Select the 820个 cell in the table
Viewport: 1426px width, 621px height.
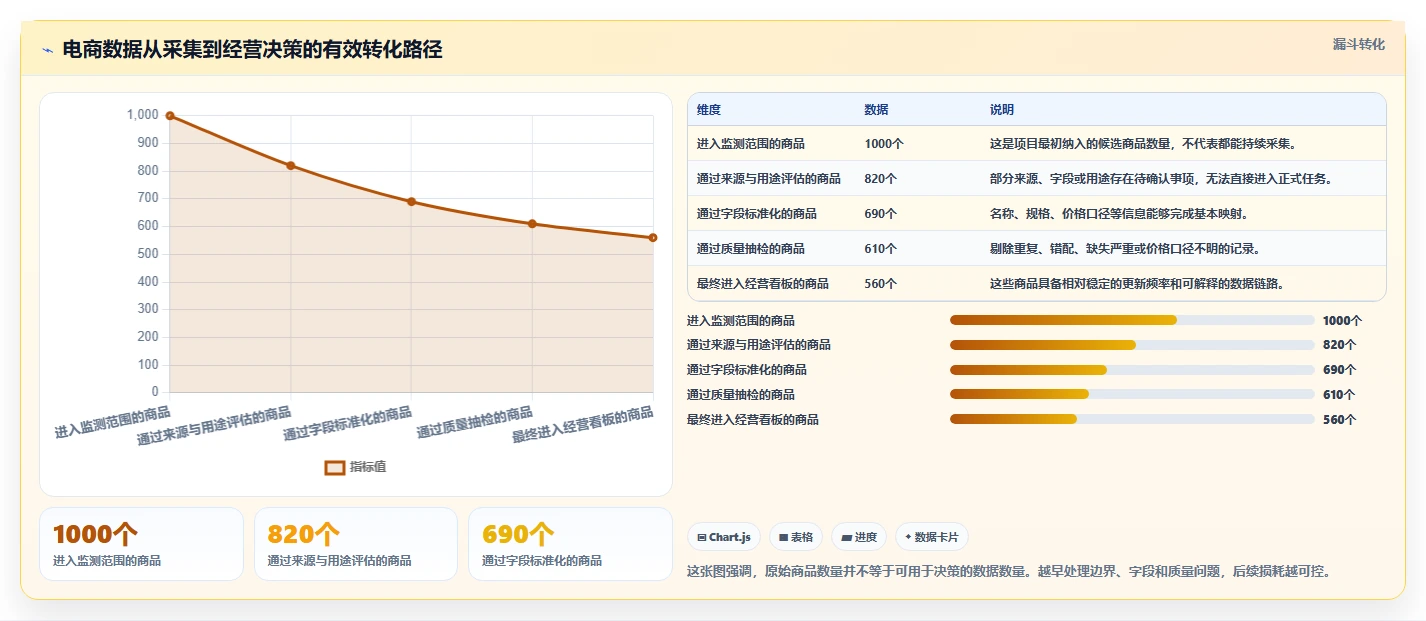point(880,178)
